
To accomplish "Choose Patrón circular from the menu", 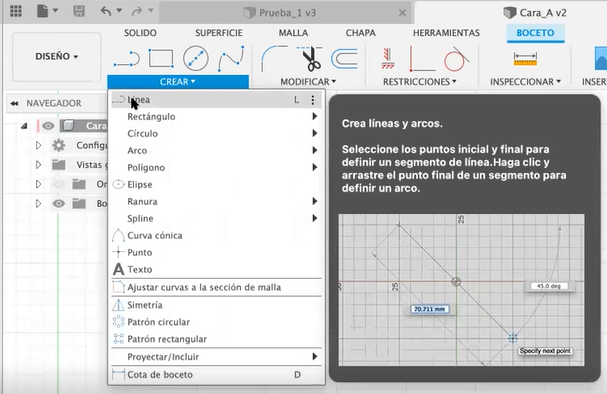I will point(217,322).
